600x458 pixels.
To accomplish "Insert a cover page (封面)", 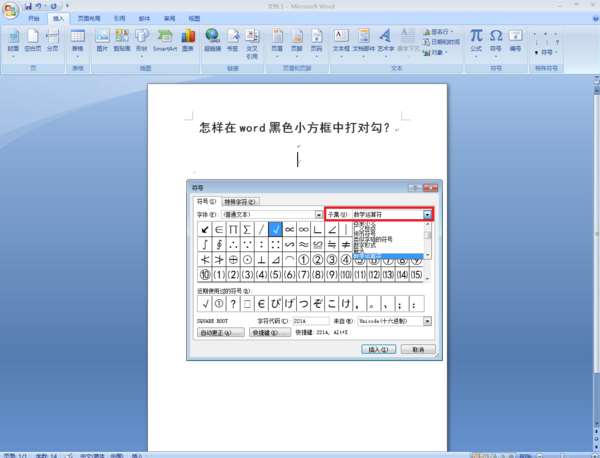I will coord(13,43).
